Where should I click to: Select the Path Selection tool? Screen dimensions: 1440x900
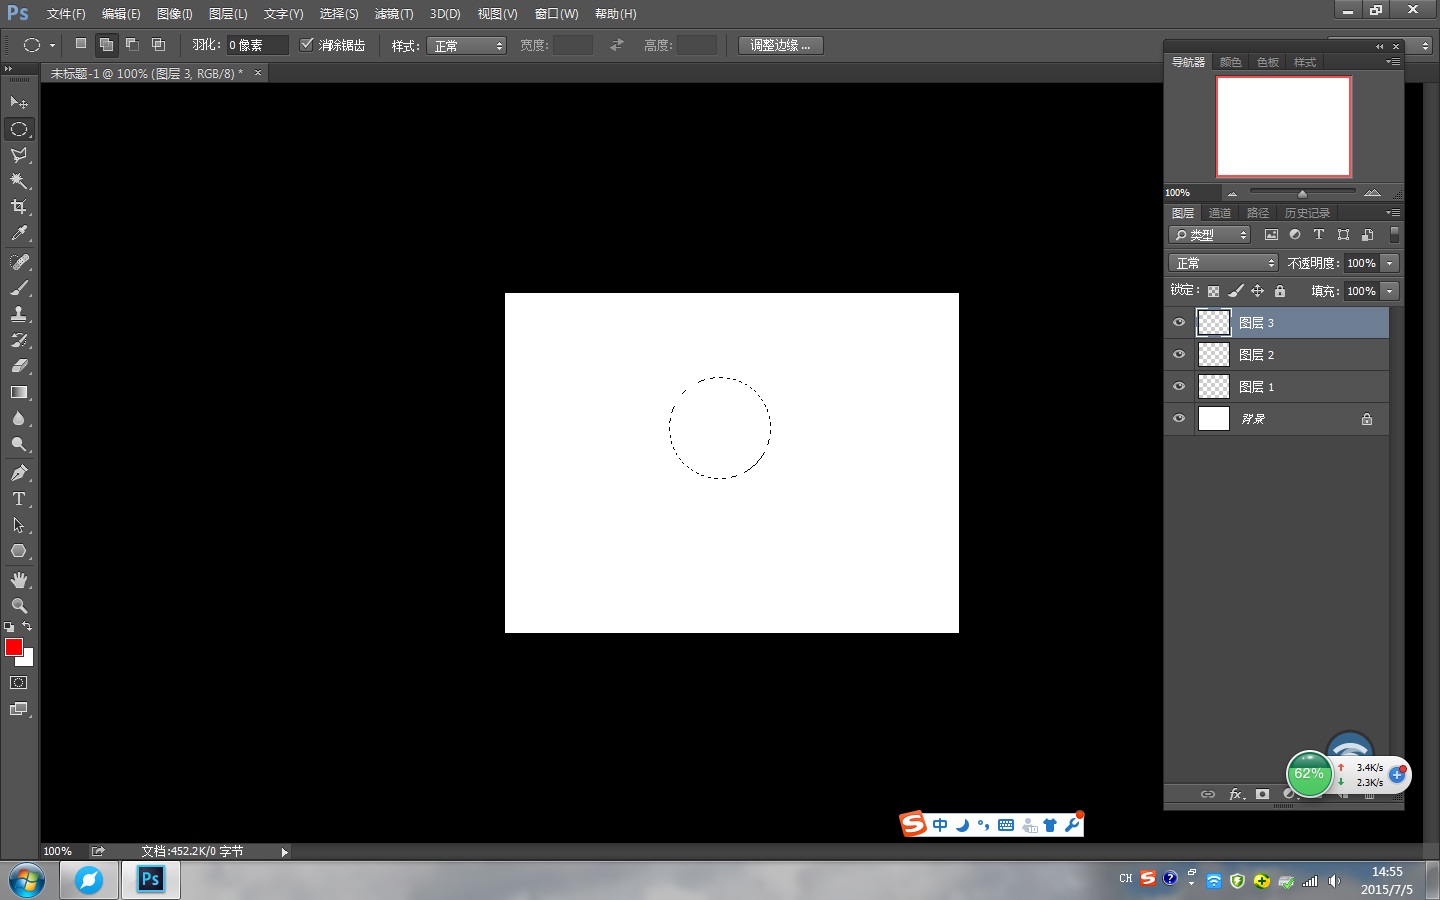(19, 525)
